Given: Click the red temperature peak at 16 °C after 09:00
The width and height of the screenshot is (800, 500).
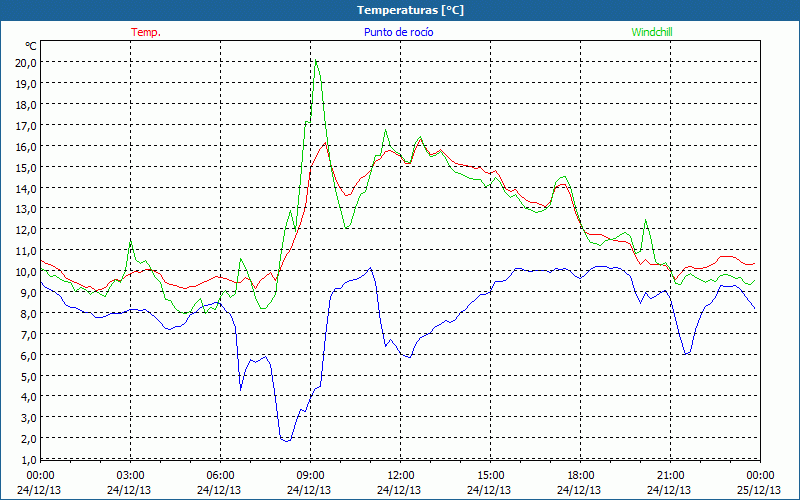Looking at the screenshot, I should [x=326, y=143].
